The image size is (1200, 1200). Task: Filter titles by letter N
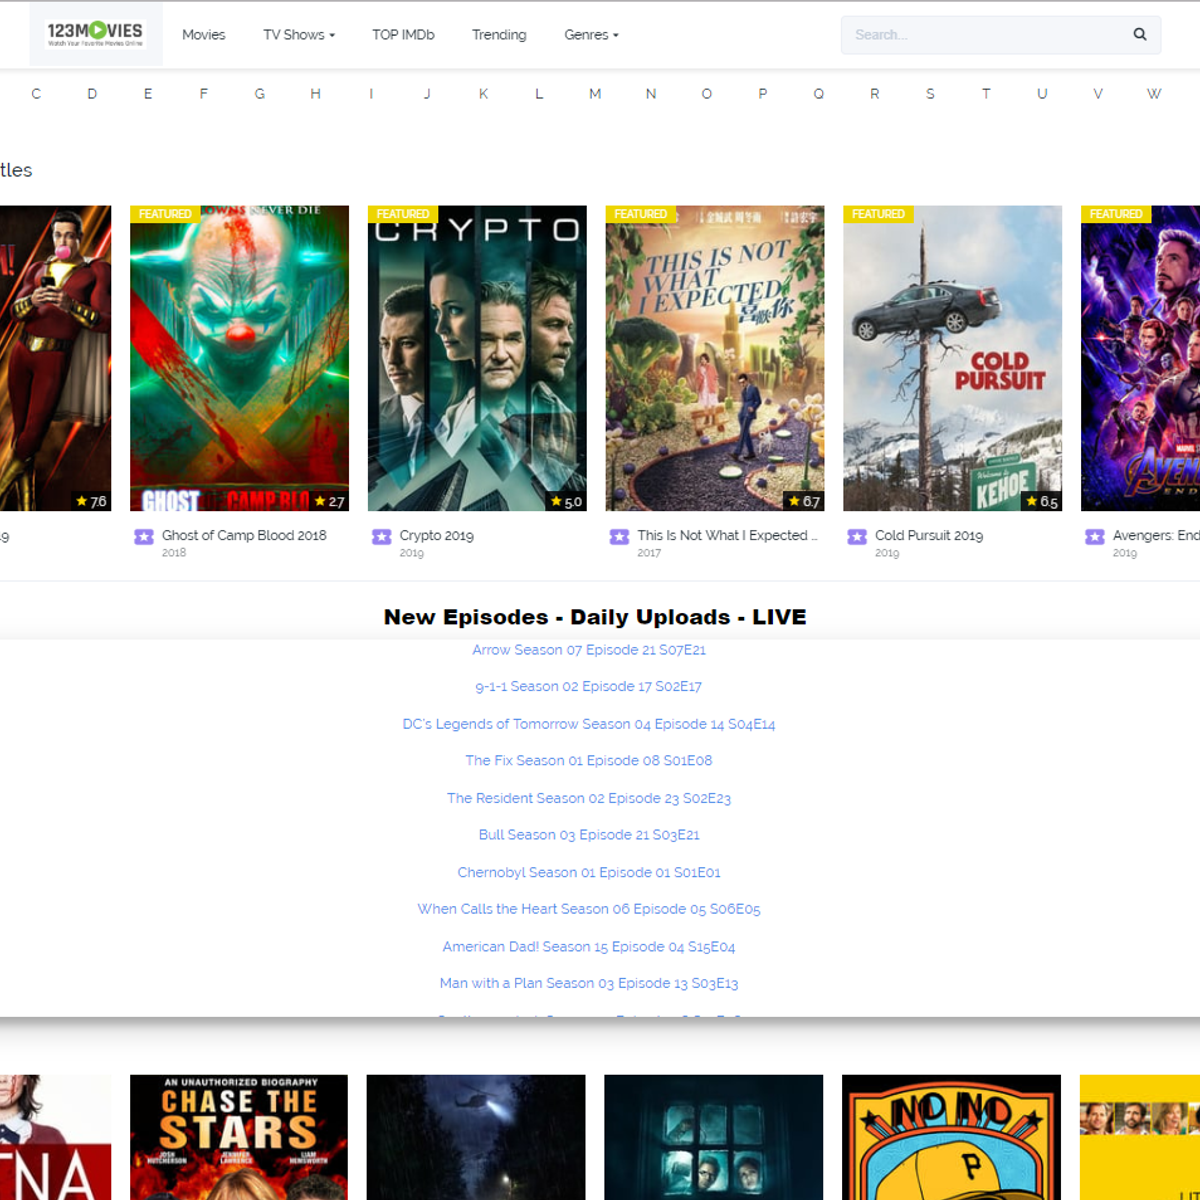[x=651, y=94]
